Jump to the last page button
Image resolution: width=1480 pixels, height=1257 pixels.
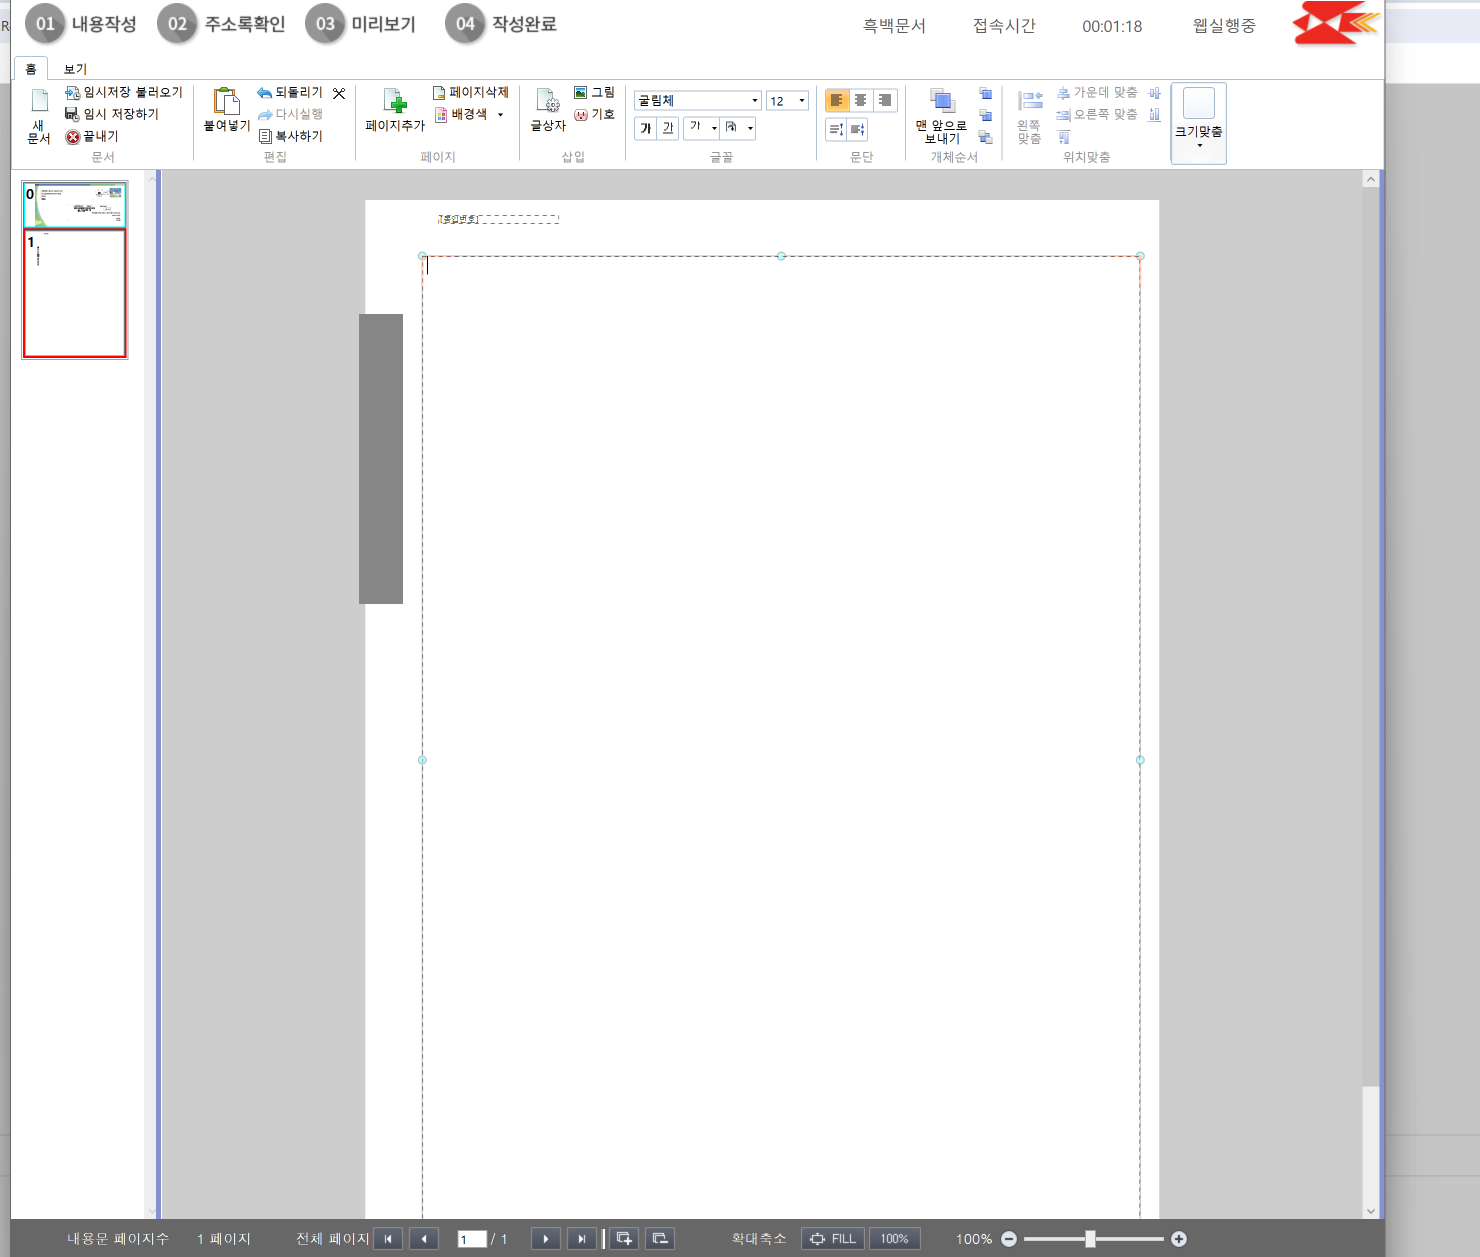pyautogui.click(x=581, y=1239)
